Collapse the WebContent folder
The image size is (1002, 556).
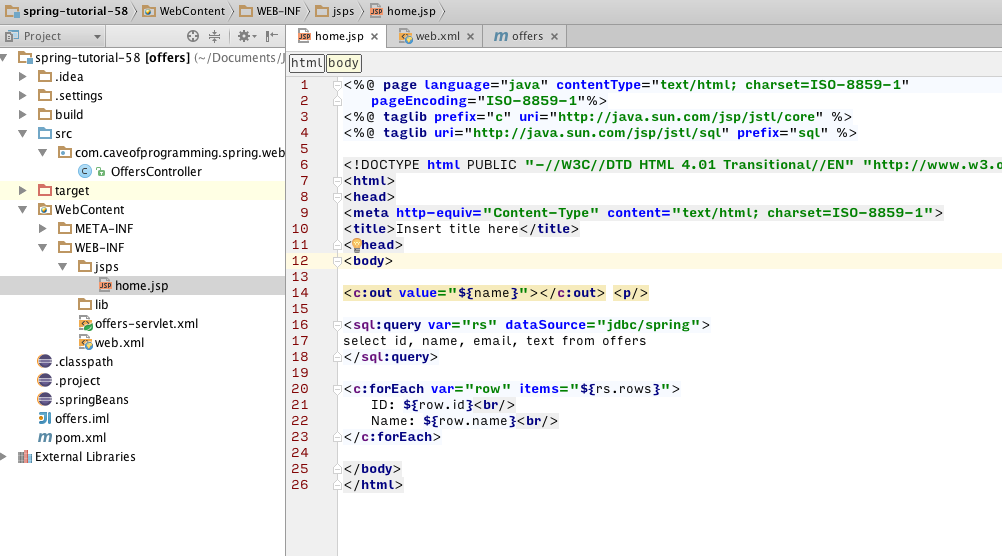[x=22, y=210]
